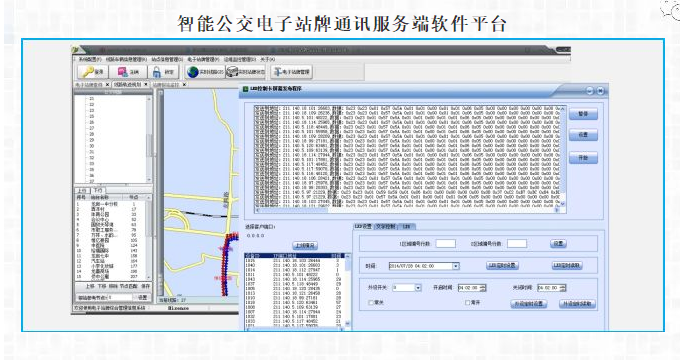680x360 pixels.
Task: Expand the 外设开关 combo box
Action: tap(418, 288)
